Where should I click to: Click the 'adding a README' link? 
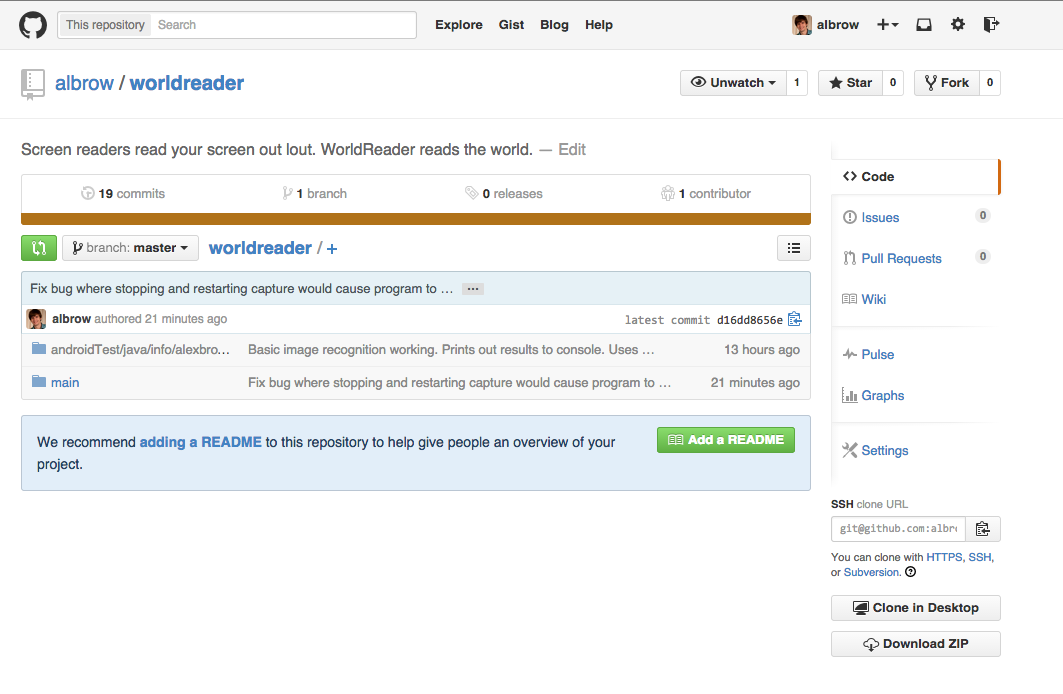tap(200, 442)
